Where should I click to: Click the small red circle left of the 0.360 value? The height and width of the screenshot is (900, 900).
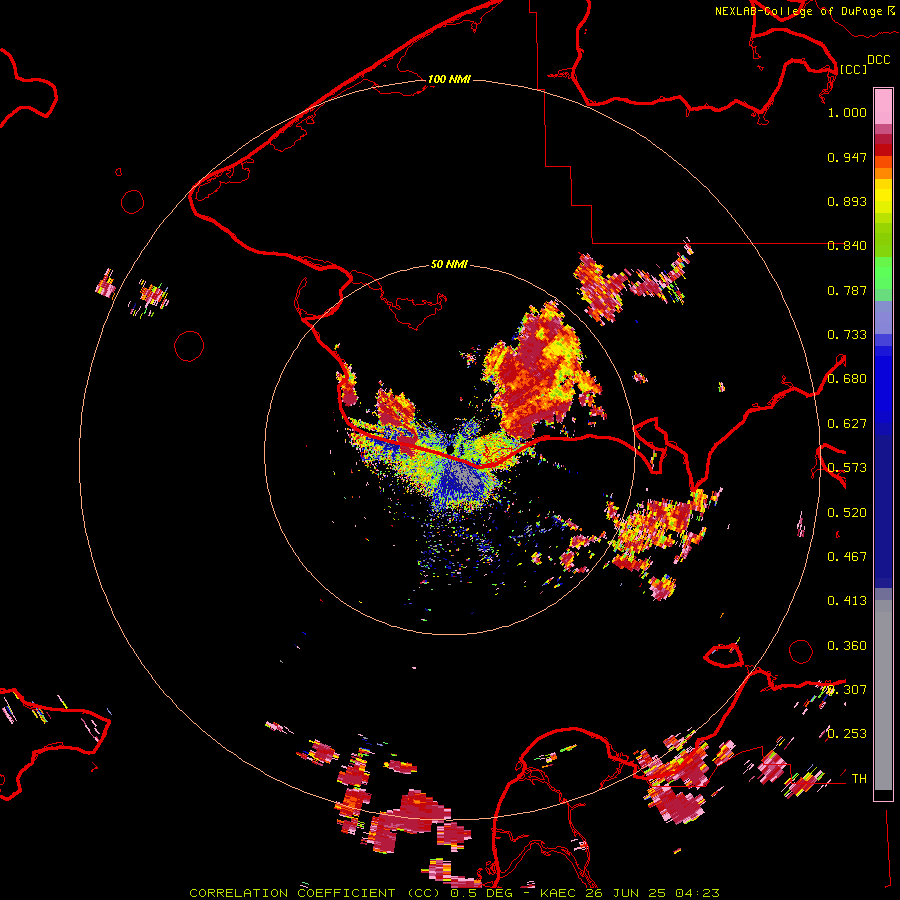click(801, 651)
